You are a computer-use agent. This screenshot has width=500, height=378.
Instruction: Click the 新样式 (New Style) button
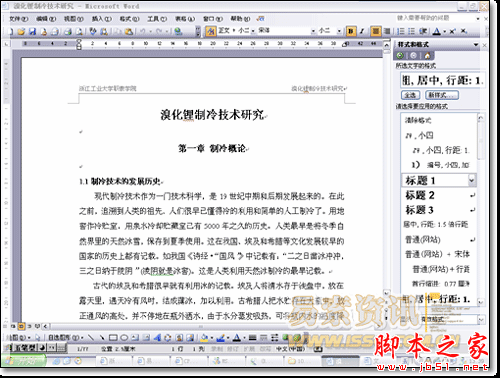pyautogui.click(x=442, y=95)
